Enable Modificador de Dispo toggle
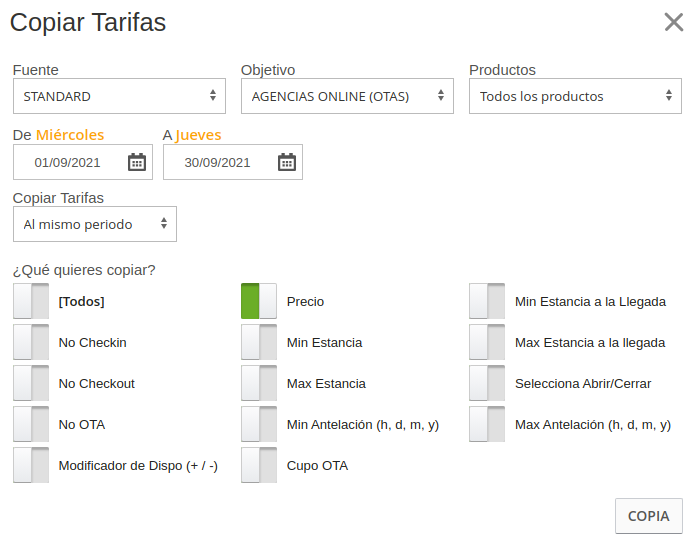694x548 pixels. point(31,465)
